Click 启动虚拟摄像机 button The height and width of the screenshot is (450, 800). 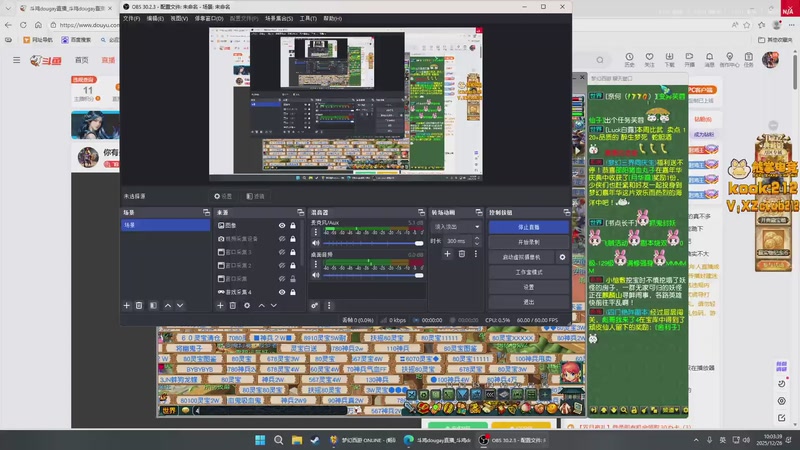pyautogui.click(x=521, y=257)
